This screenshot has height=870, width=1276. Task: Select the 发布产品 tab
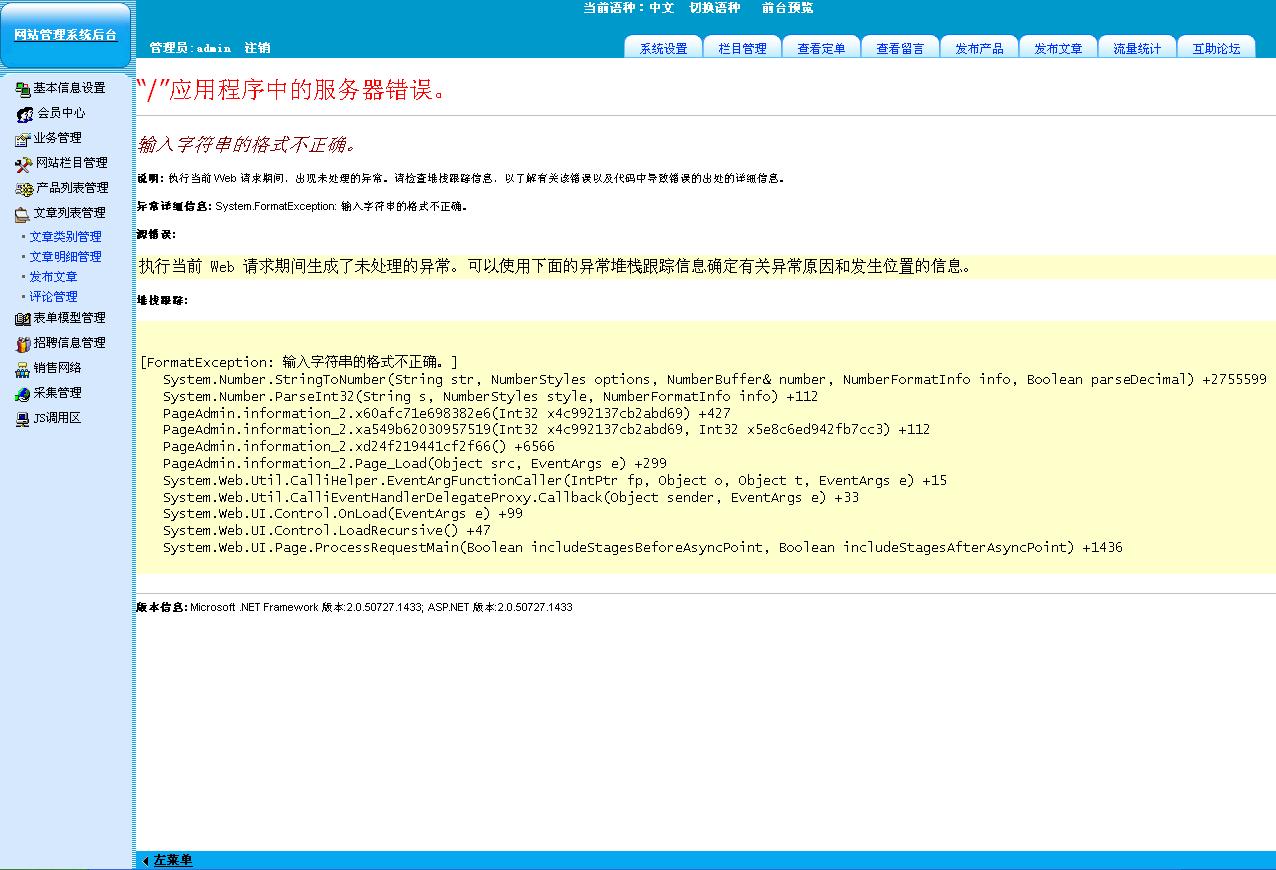coord(979,48)
